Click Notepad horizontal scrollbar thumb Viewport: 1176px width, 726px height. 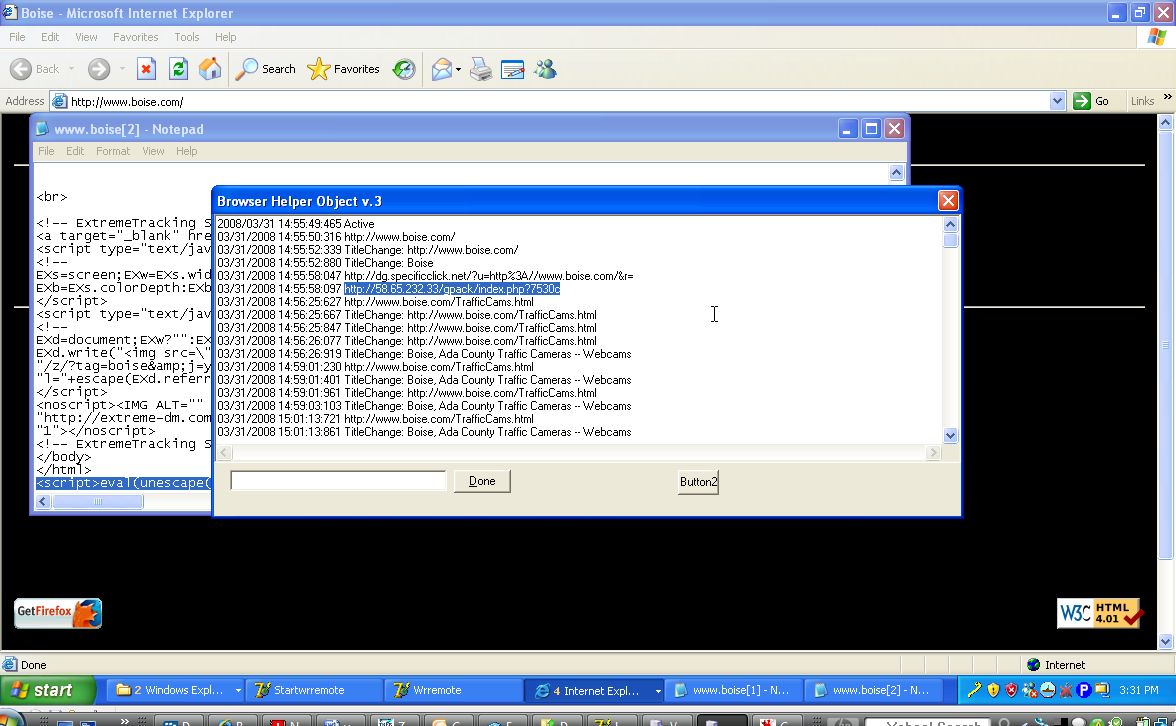(98, 502)
